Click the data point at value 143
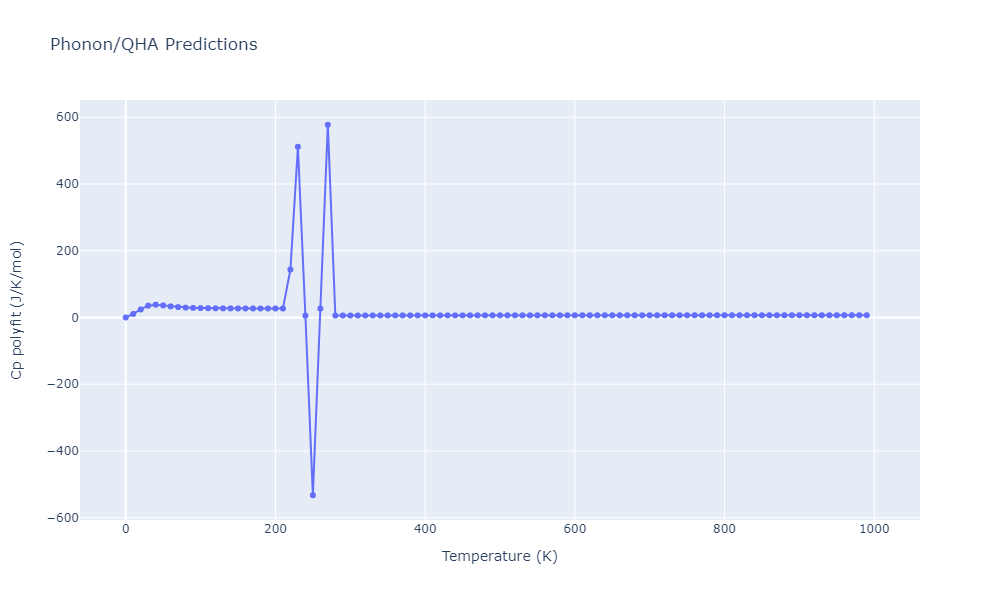The image size is (1000, 600). pos(290,269)
